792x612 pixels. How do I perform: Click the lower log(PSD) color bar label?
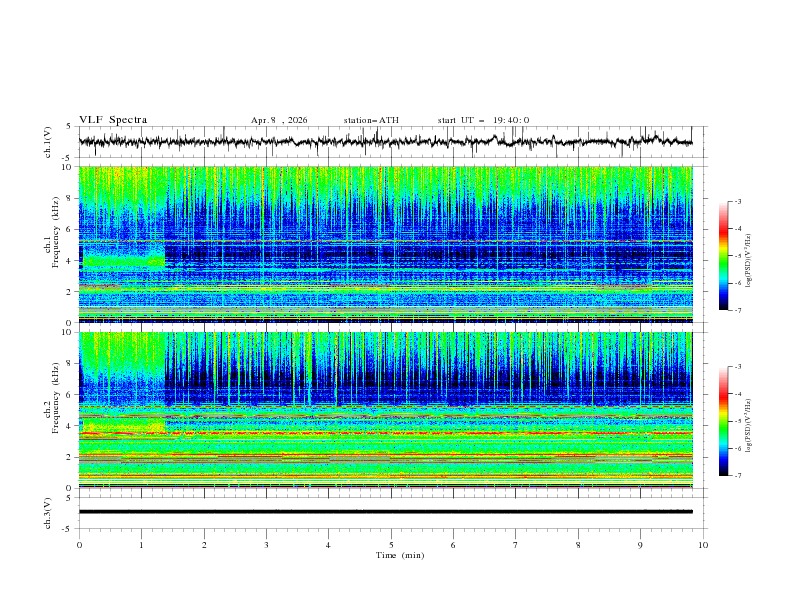tap(749, 425)
